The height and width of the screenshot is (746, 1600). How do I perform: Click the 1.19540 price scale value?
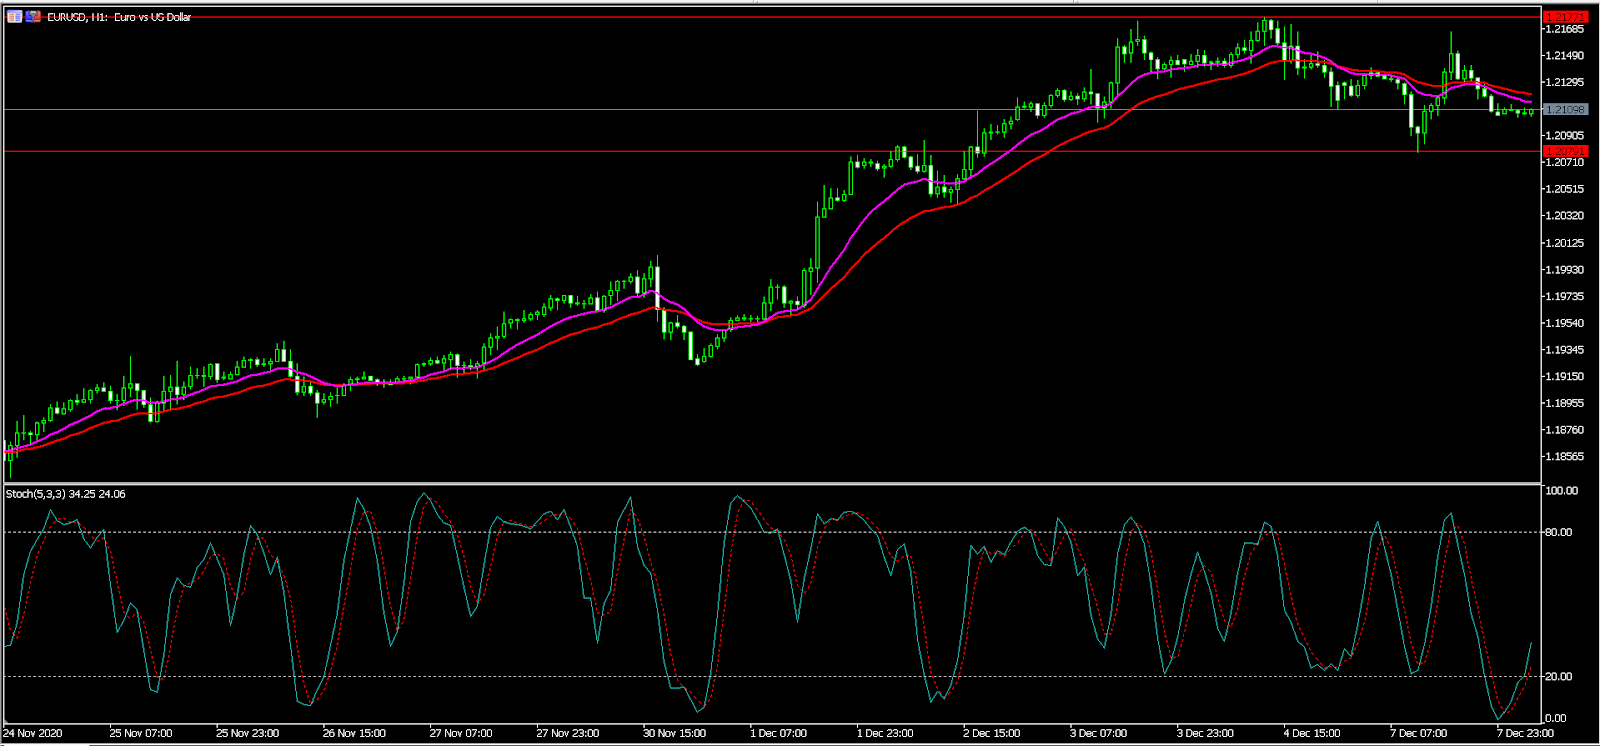tap(1565, 323)
